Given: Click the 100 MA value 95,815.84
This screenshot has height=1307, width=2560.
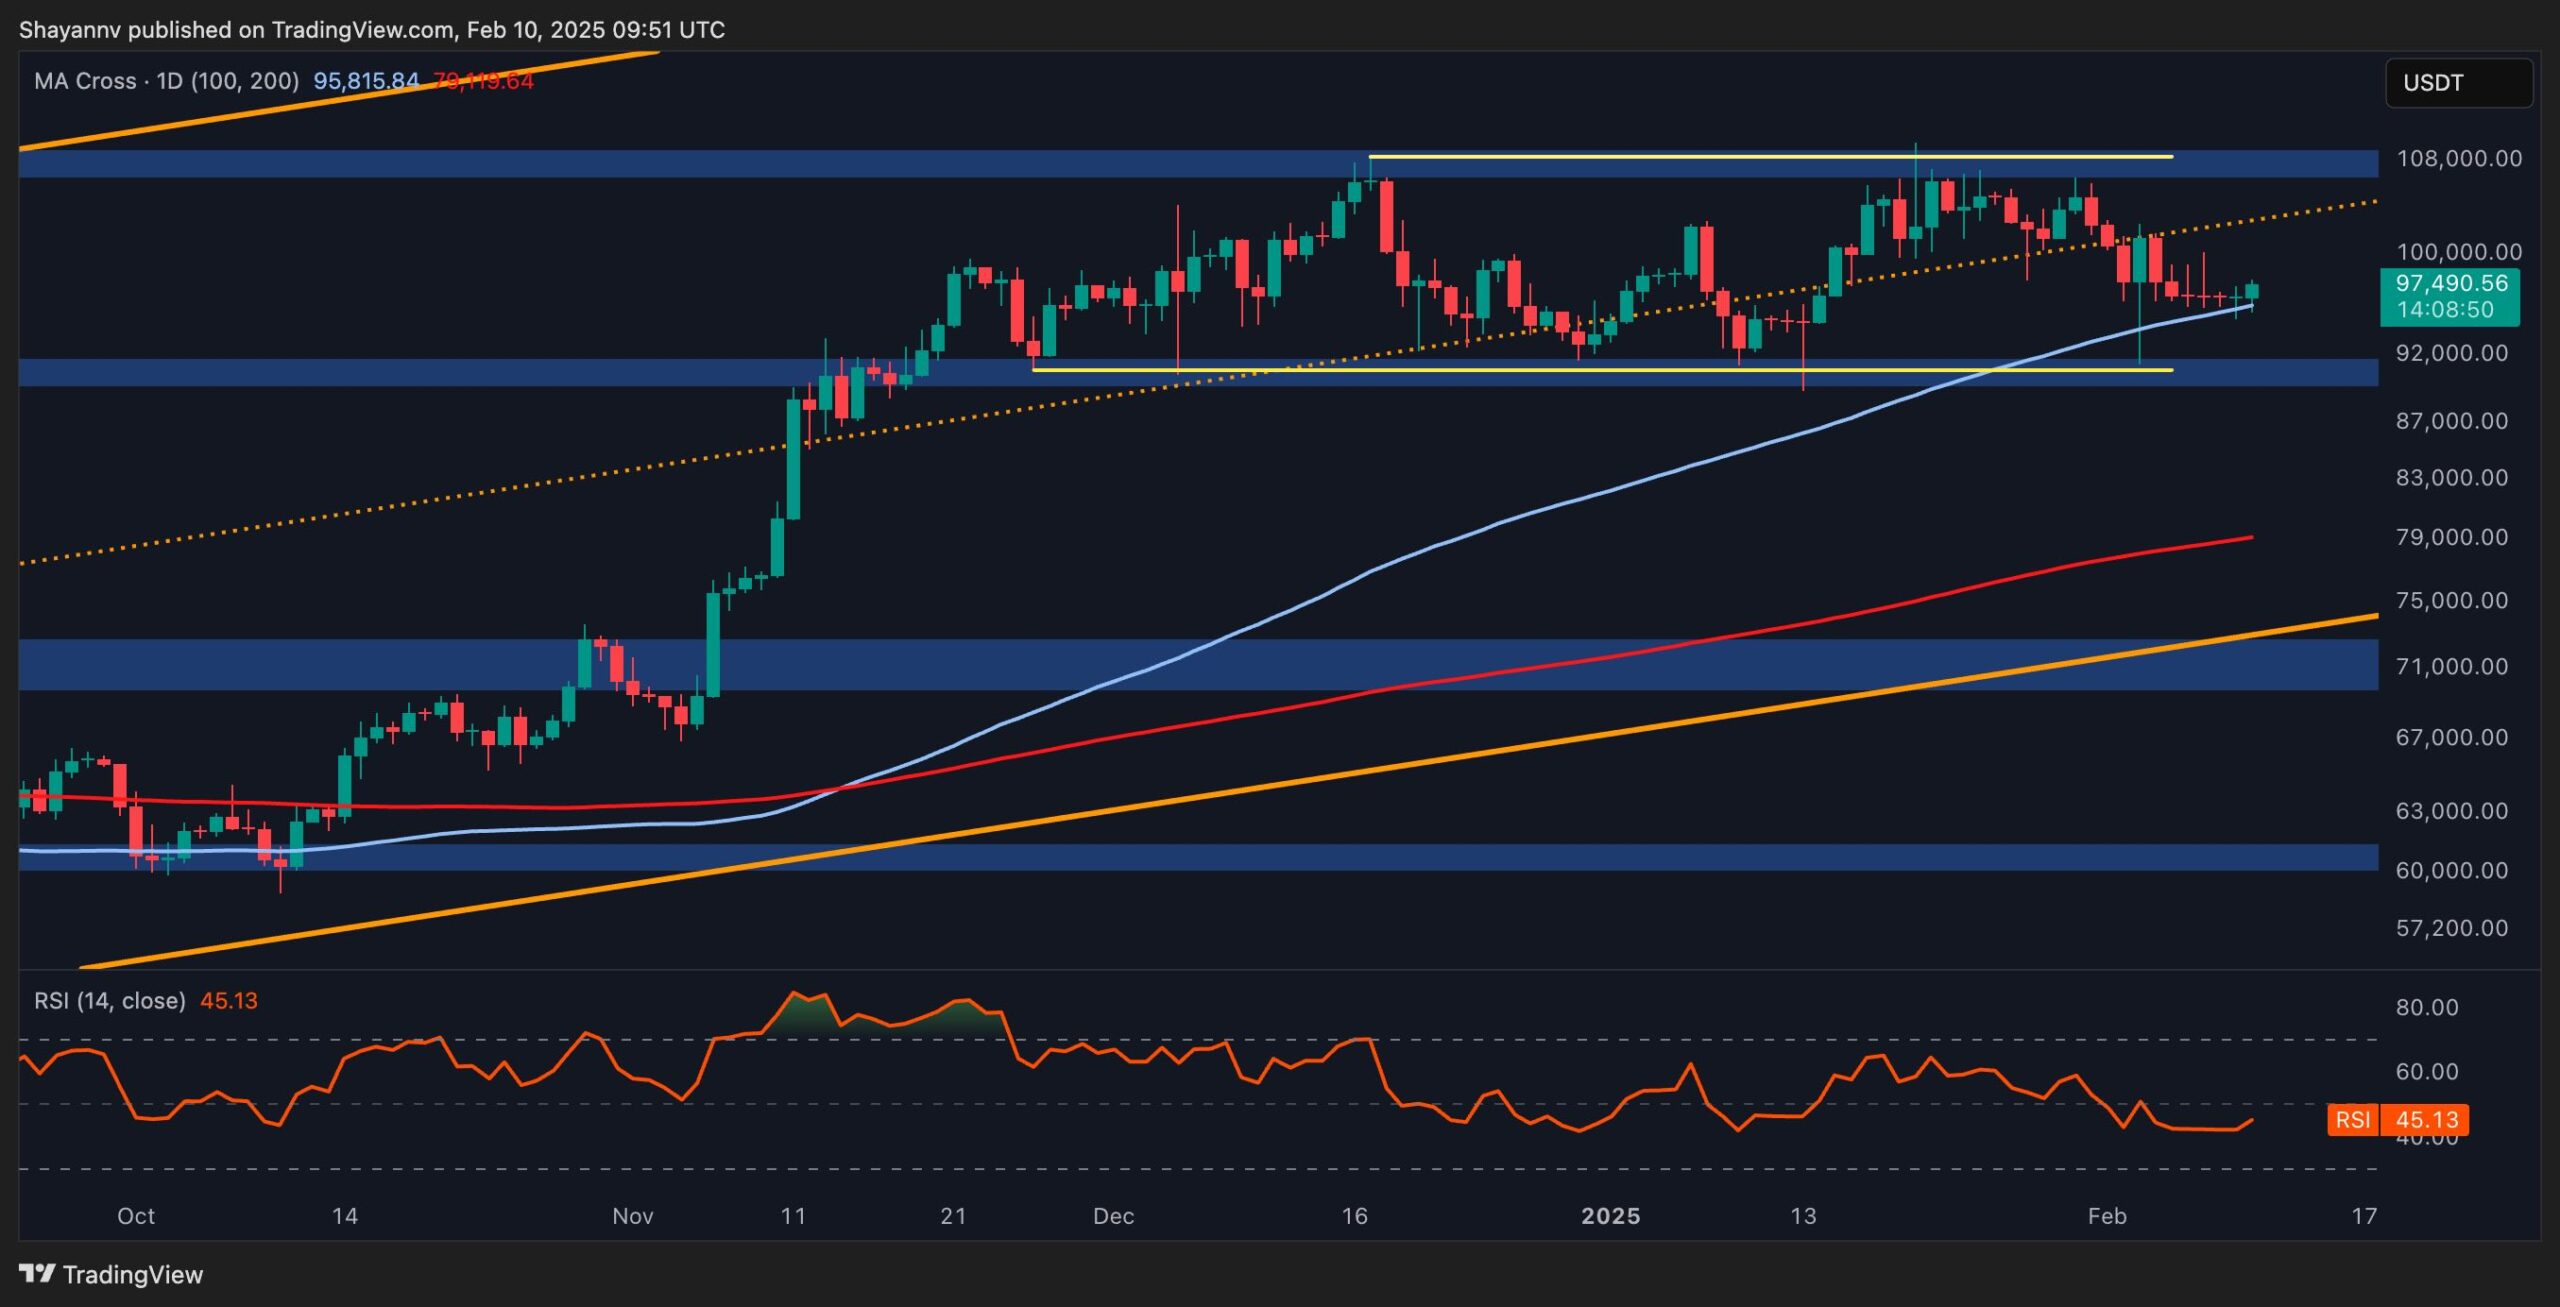Looking at the screenshot, I should point(366,81).
